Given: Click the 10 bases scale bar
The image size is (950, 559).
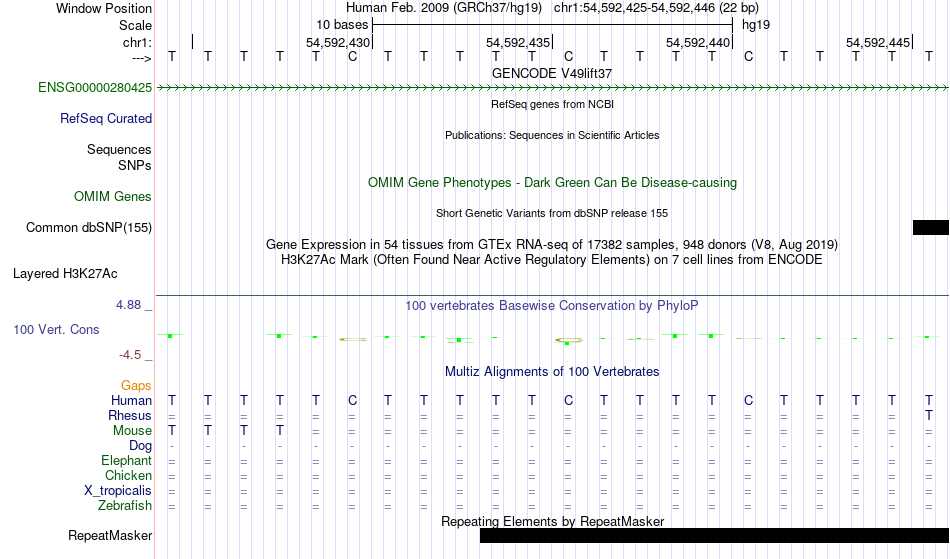Looking at the screenshot, I should tap(553, 25).
